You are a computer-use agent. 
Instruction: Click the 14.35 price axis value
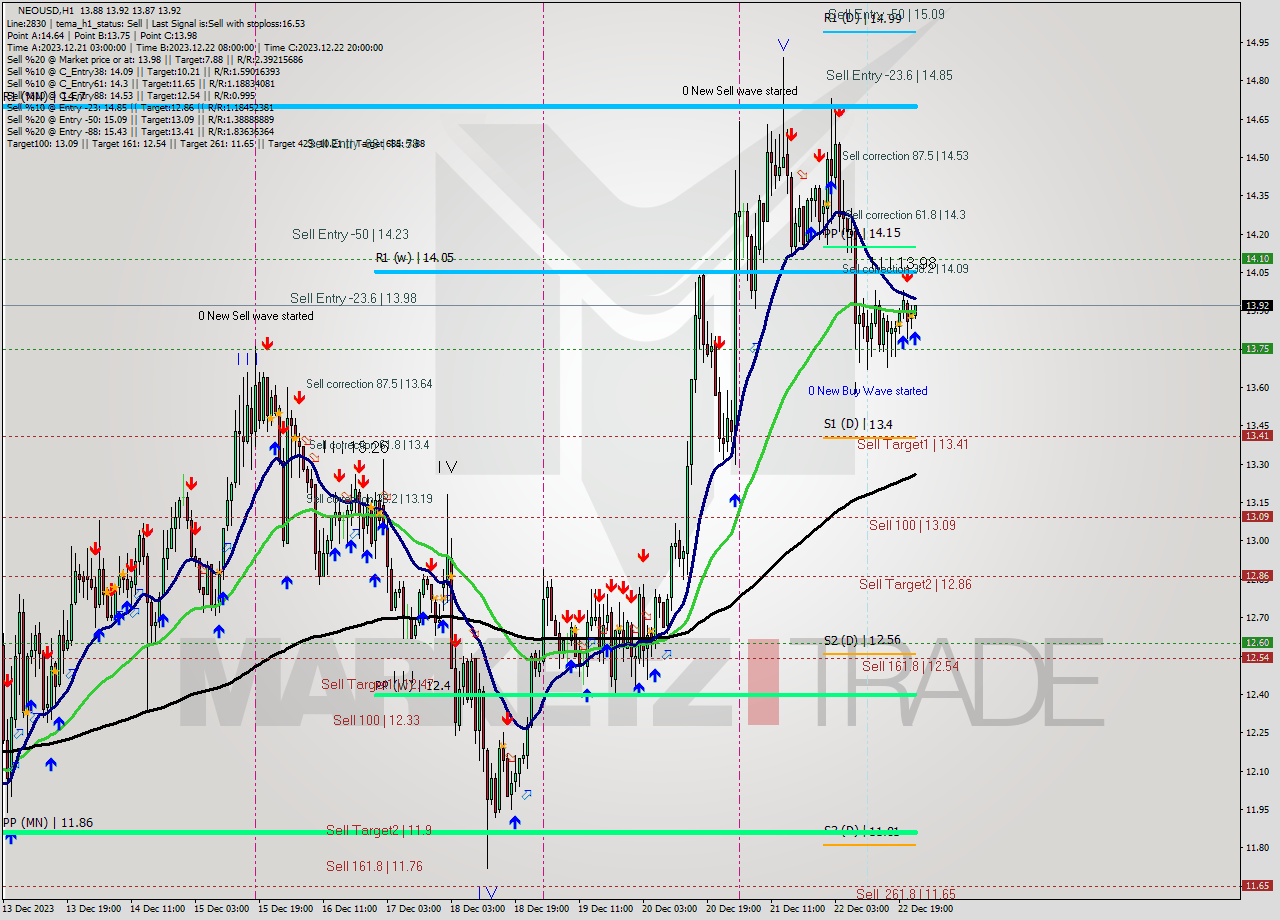pos(1257,196)
